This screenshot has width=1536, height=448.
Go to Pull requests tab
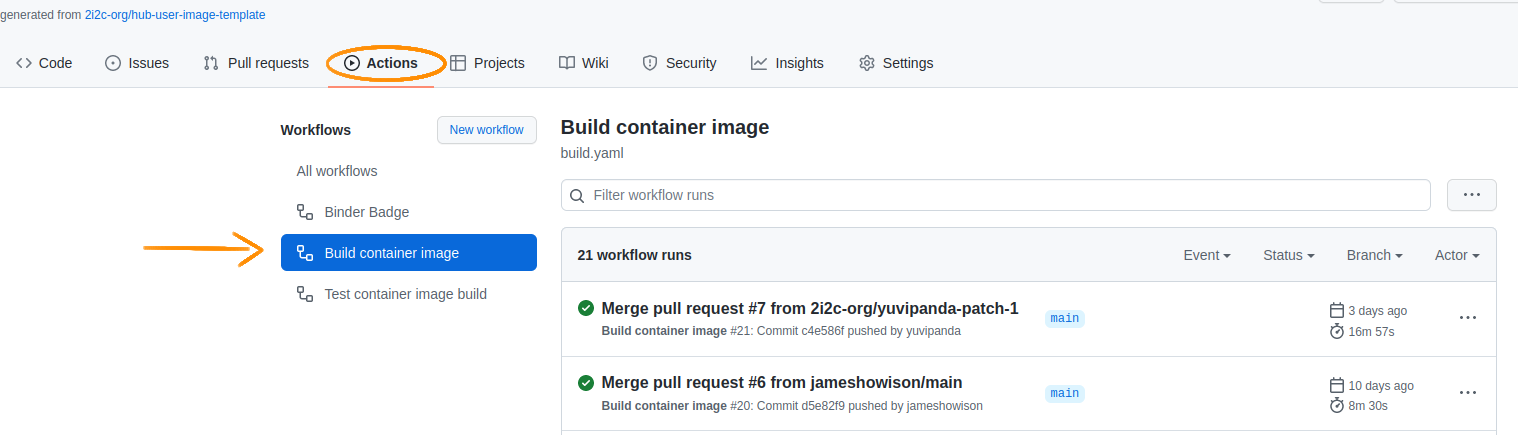(x=256, y=63)
